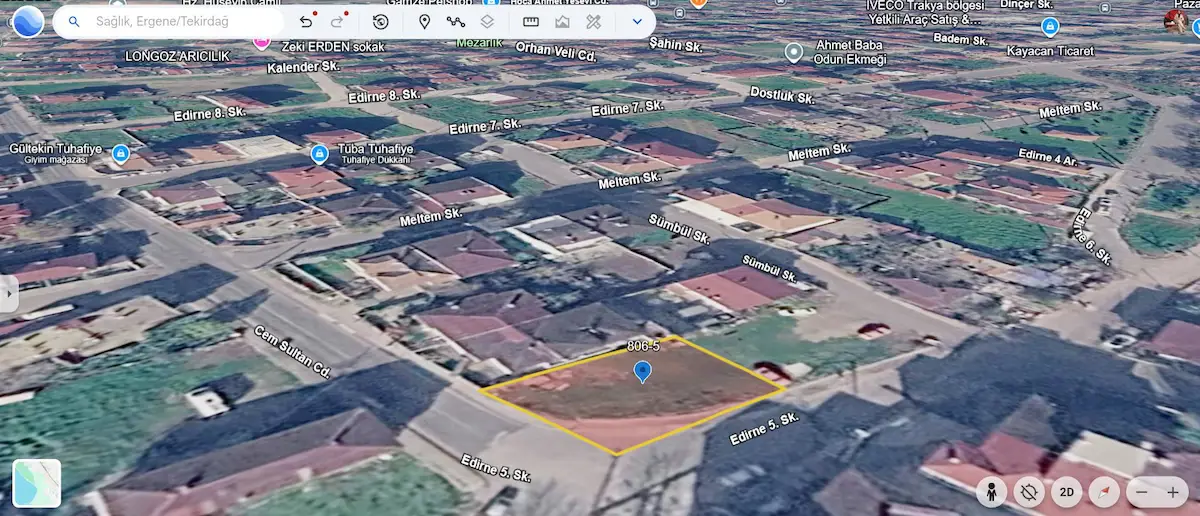1200x516 pixels.
Task: Activate the Street View pegman
Action: click(992, 491)
